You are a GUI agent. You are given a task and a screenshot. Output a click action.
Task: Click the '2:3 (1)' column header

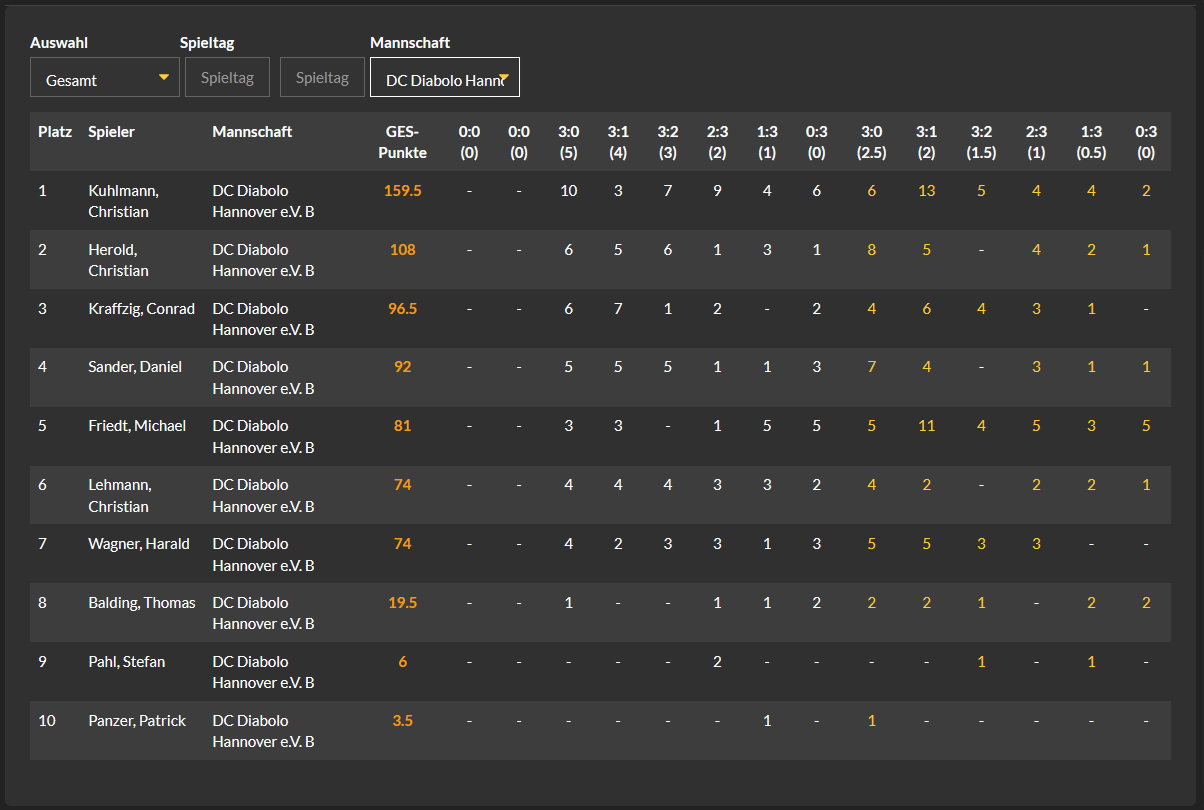click(1036, 142)
